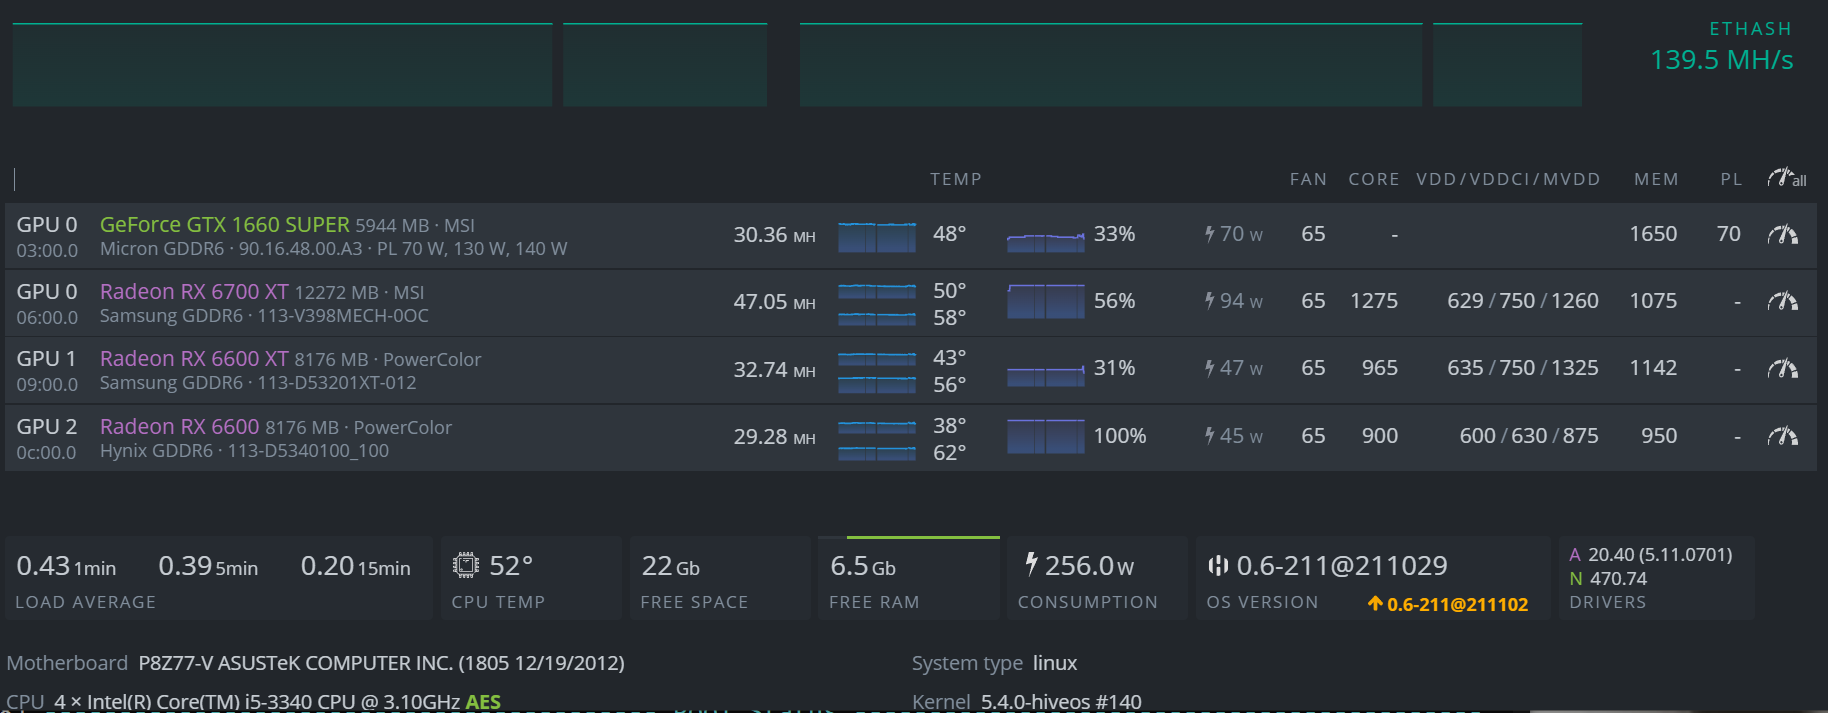Click the OS version icon beside 0.6-211@211029
Image resolution: width=1828 pixels, height=713 pixels.
pos(1218,566)
